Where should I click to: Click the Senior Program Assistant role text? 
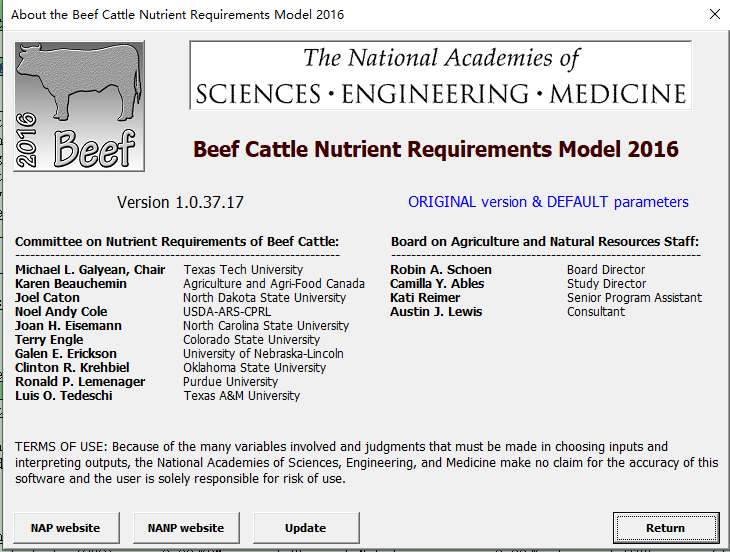pyautogui.click(x=634, y=298)
